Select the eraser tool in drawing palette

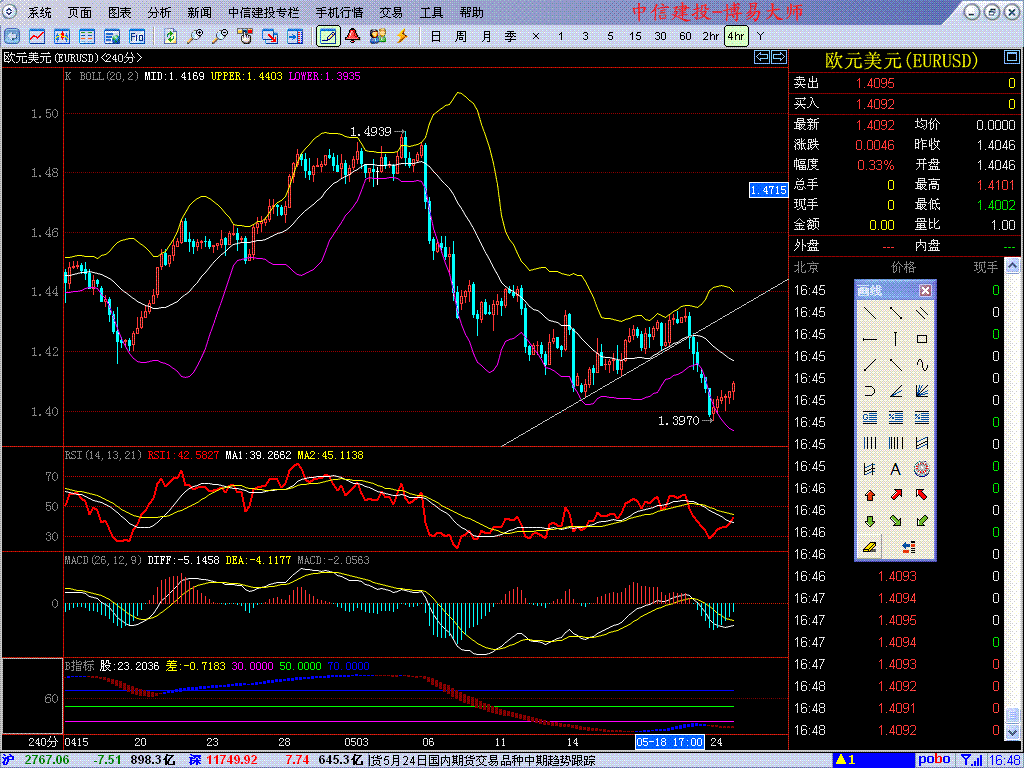point(869,547)
